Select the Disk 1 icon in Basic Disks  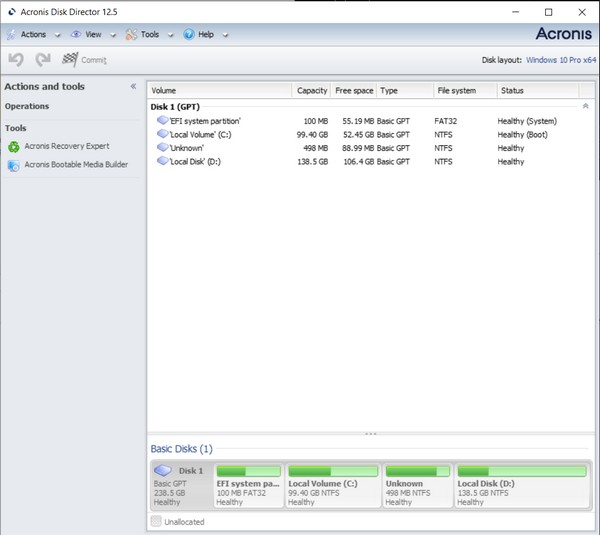point(163,471)
